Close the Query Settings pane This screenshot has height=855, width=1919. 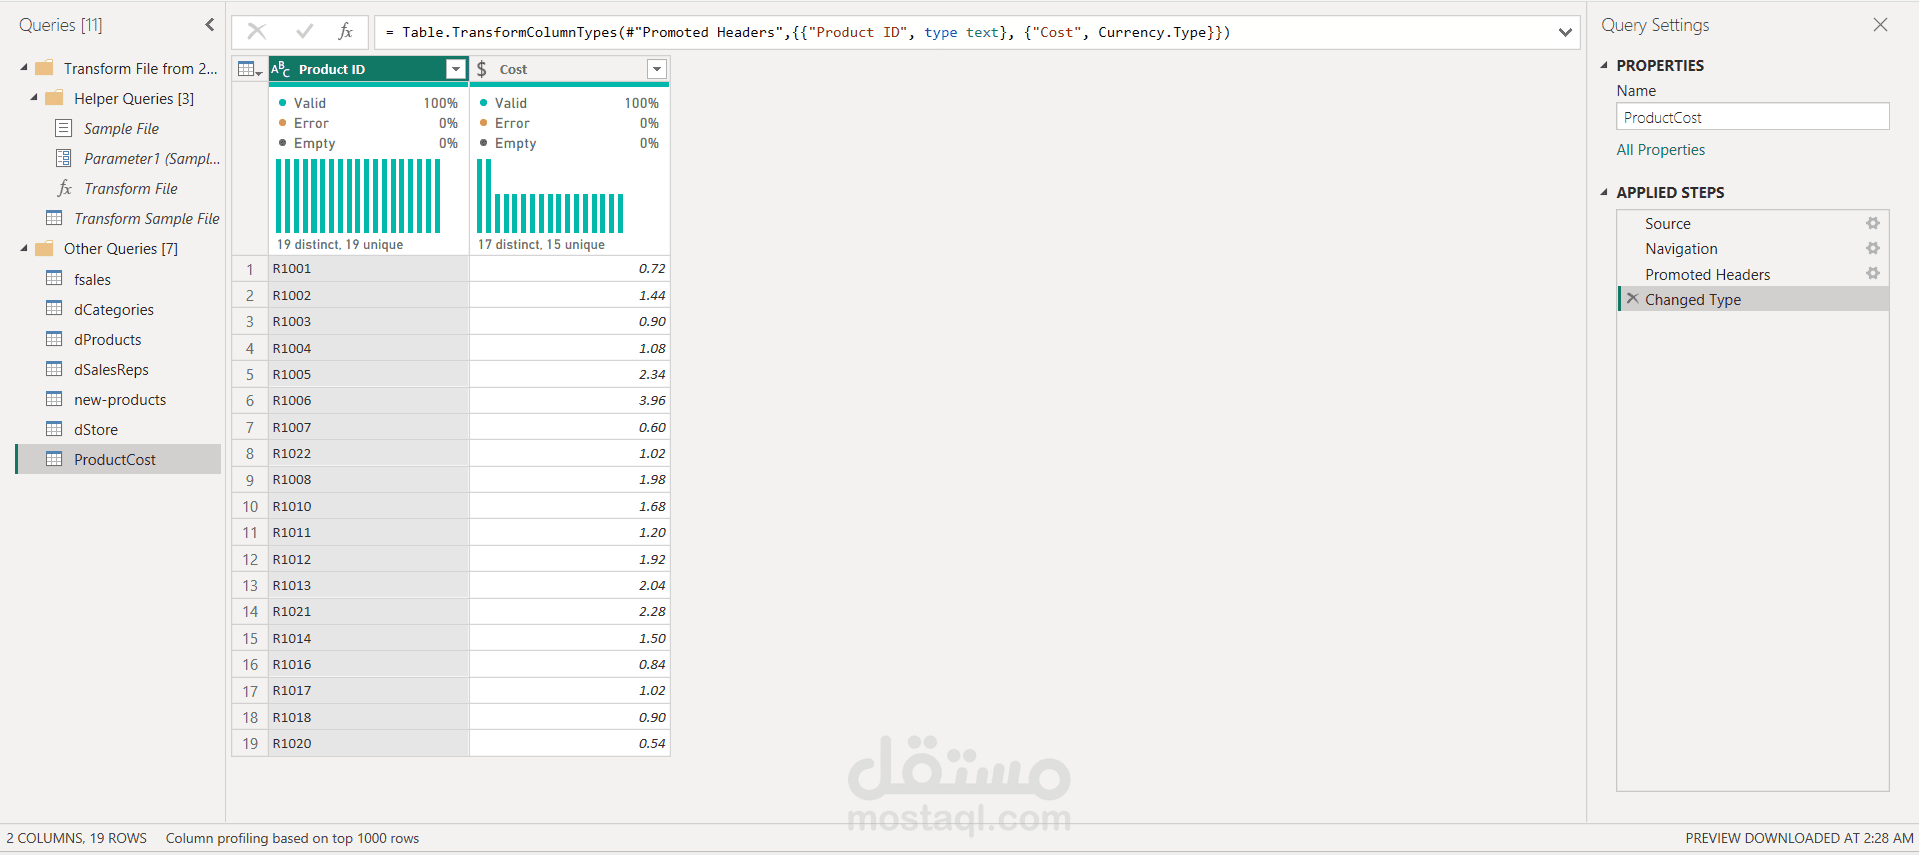click(1880, 25)
